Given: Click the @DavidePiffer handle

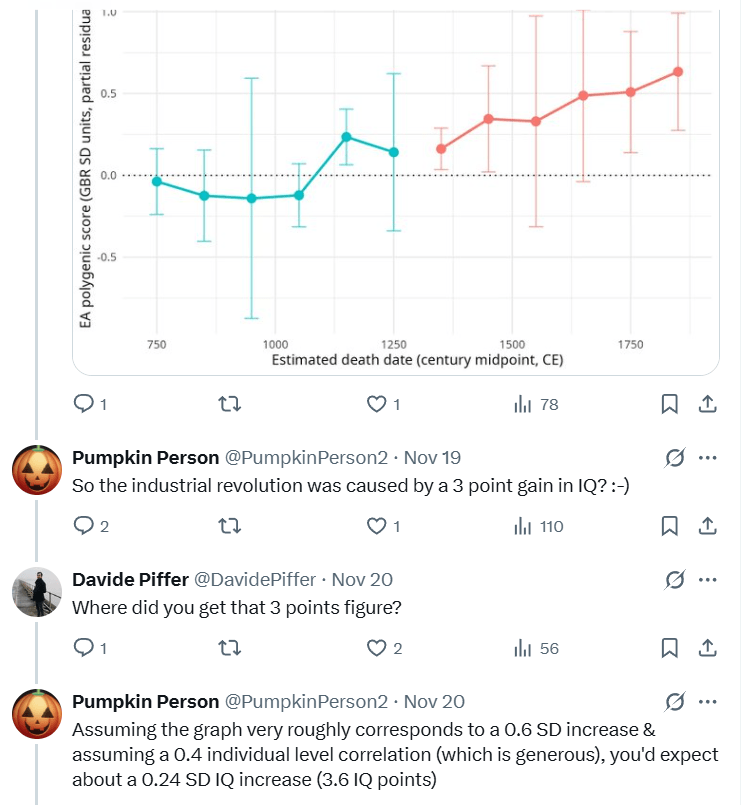Looking at the screenshot, I should (x=254, y=580).
